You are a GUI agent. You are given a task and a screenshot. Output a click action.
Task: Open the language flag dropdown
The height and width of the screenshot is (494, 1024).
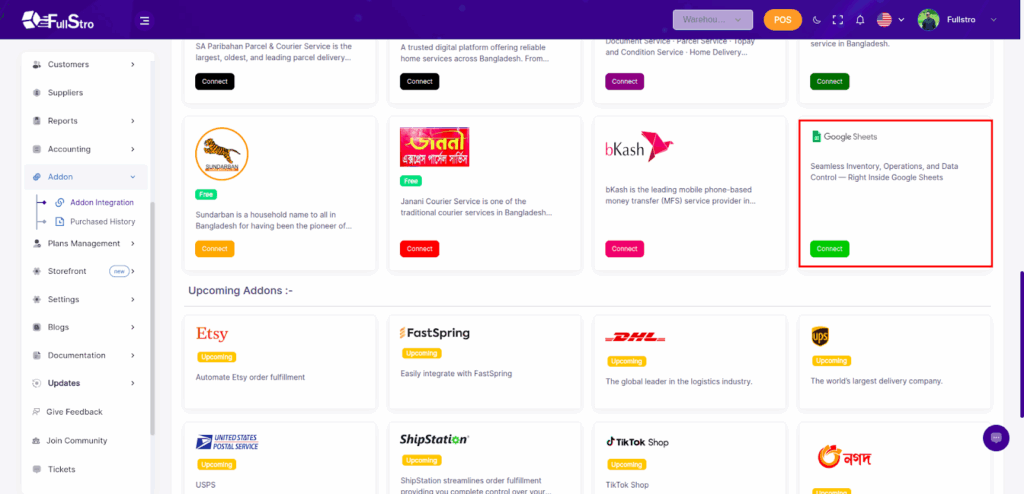coord(890,19)
